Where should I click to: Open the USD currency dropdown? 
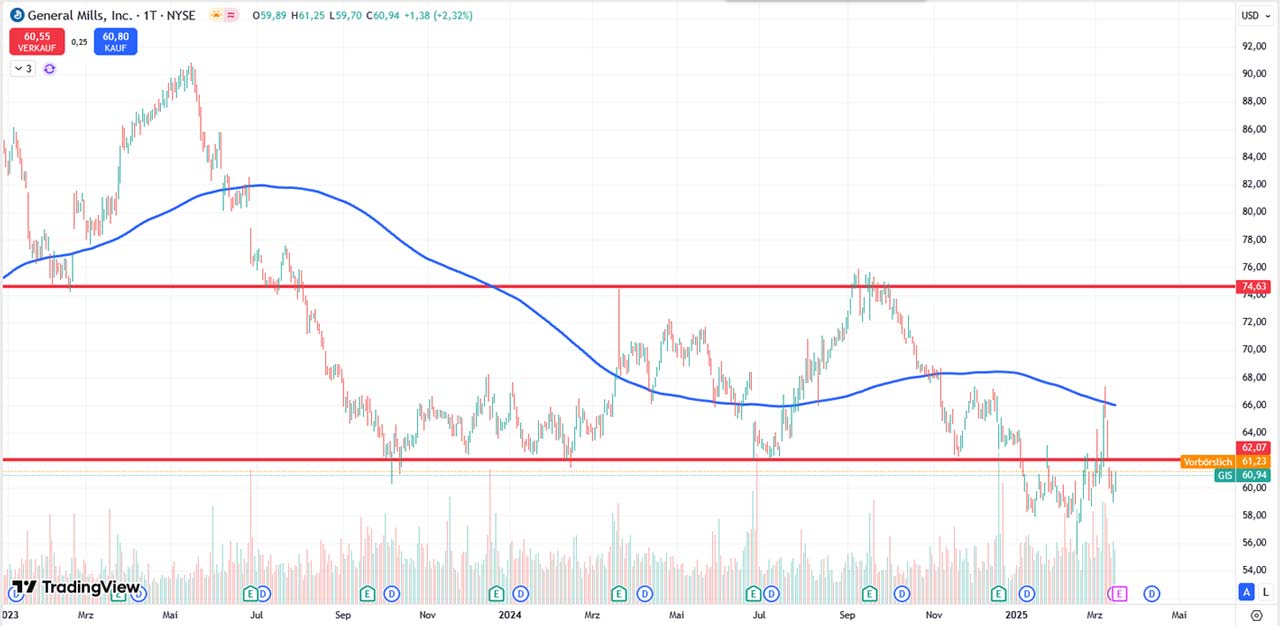(1254, 15)
